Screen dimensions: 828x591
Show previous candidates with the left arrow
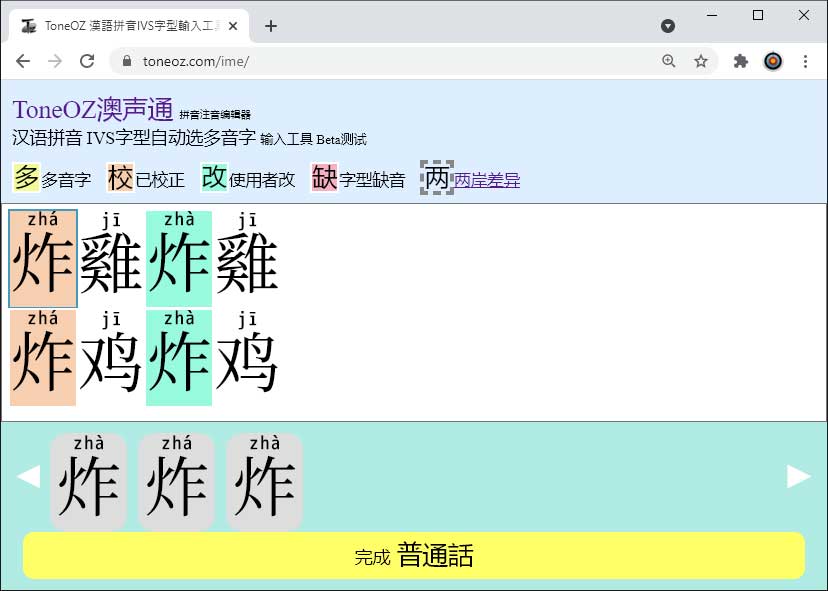coord(29,476)
